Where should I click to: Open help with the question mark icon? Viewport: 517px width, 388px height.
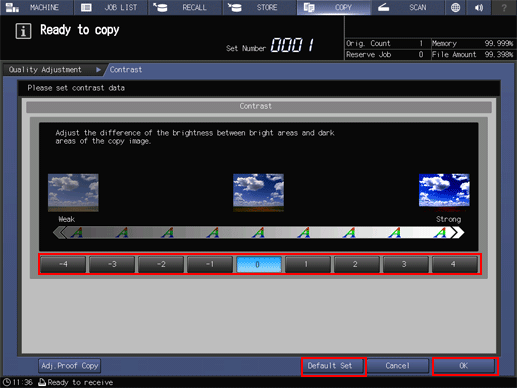pos(504,7)
